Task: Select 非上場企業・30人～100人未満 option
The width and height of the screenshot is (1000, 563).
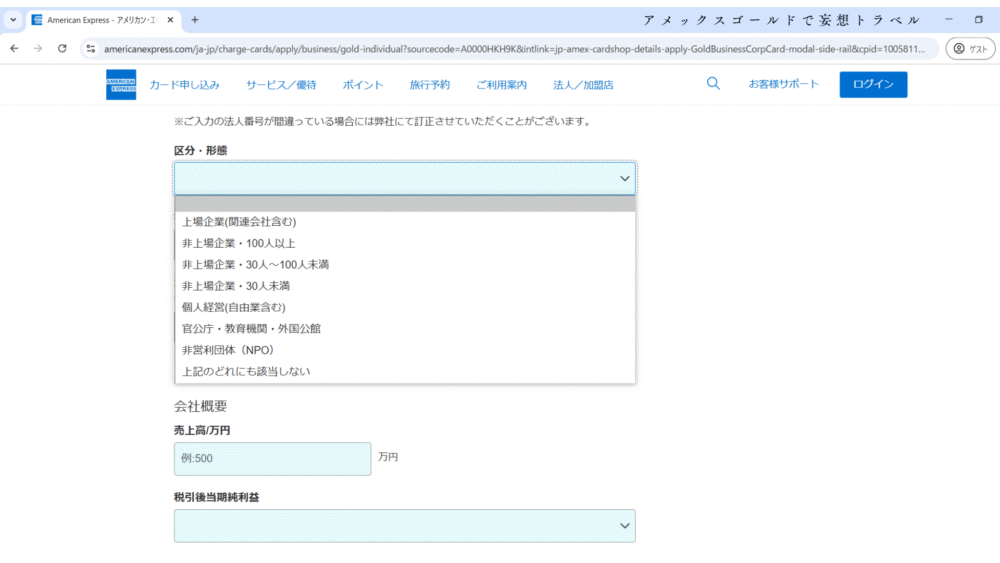Action: tap(405, 265)
